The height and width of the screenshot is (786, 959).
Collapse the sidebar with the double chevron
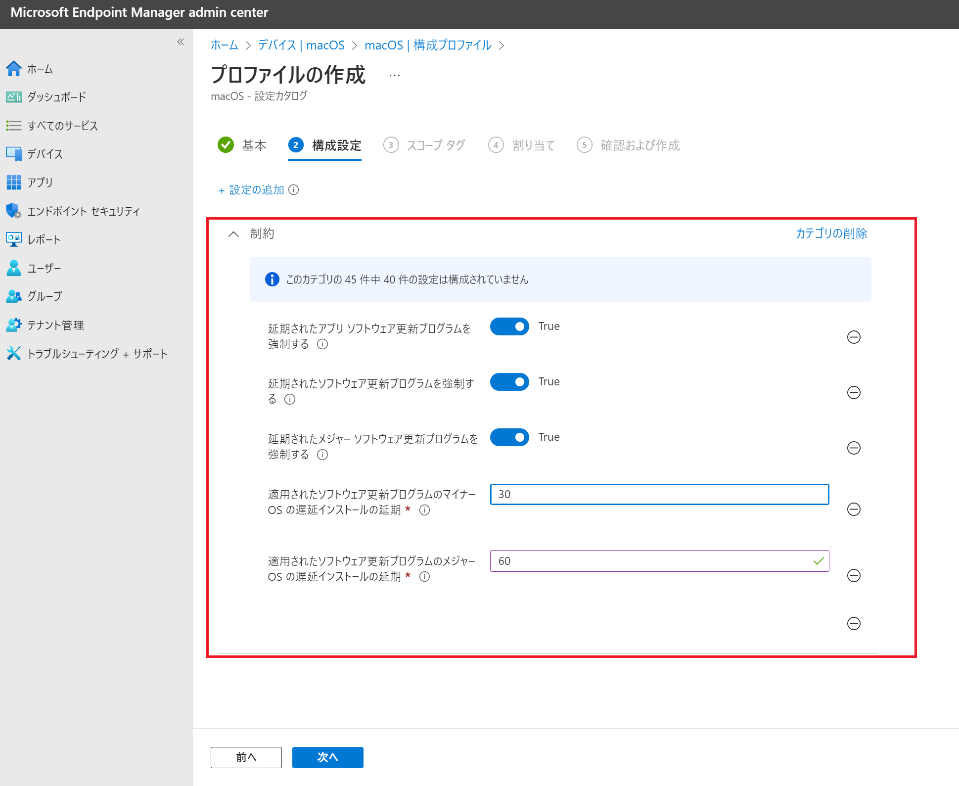point(180,42)
